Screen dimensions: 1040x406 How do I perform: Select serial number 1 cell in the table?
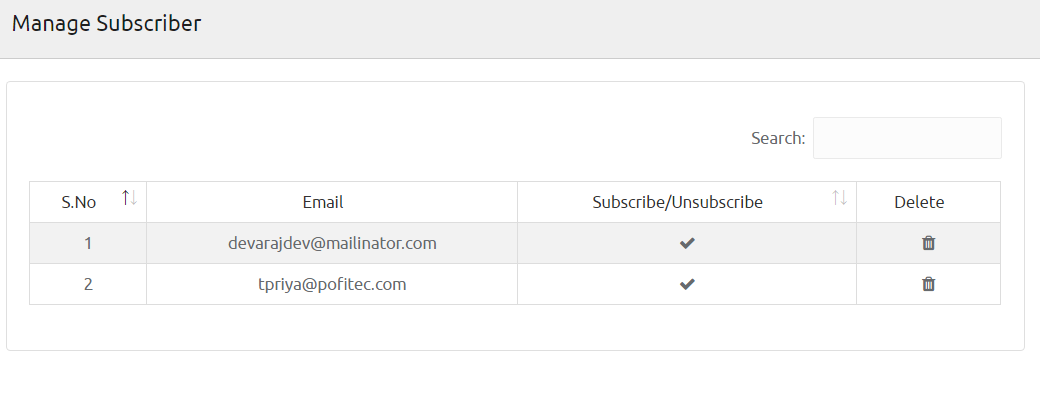[88, 243]
